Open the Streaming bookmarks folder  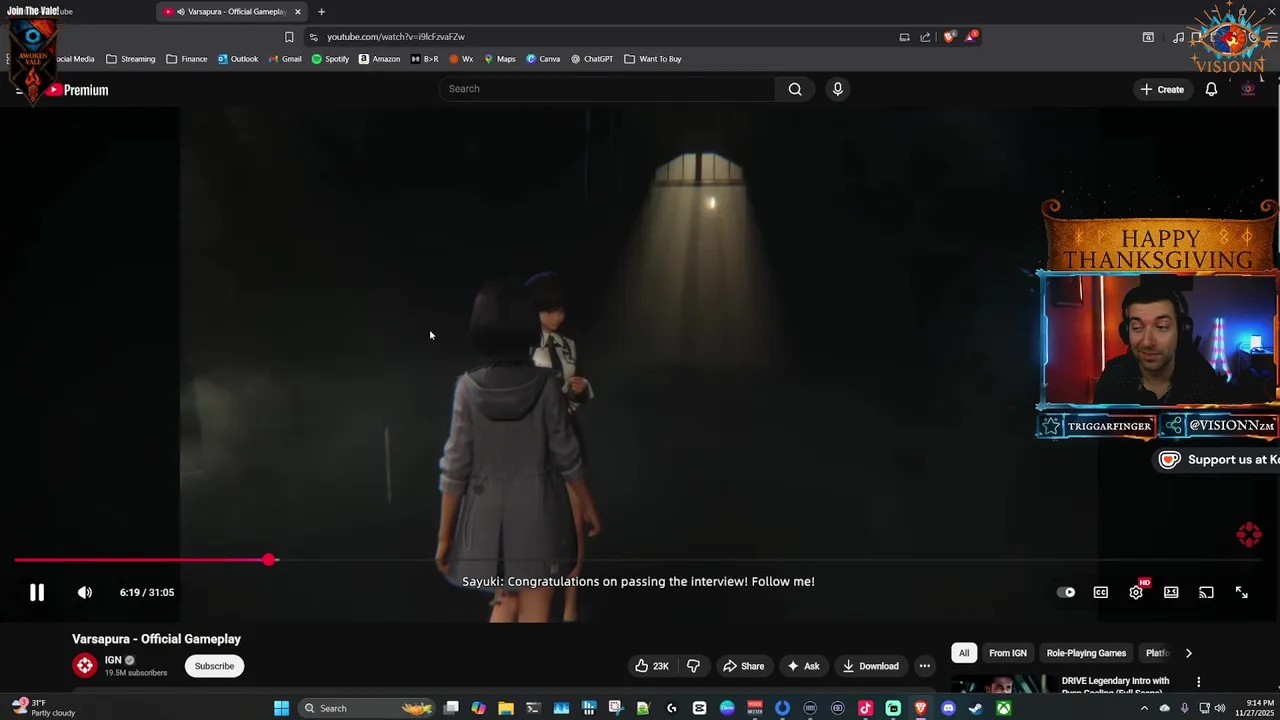tap(131, 59)
